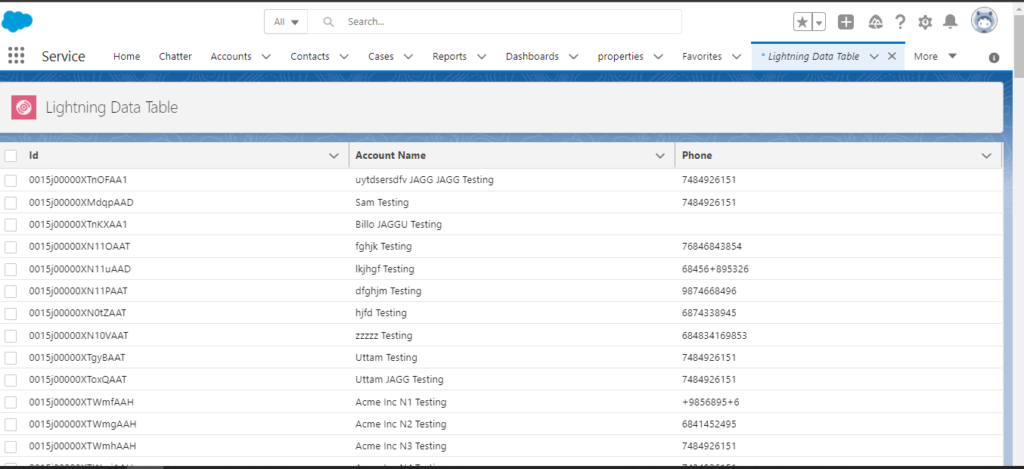Image resolution: width=1024 pixels, height=469 pixels.
Task: Click the phone value 684834169853
Action: (714, 336)
